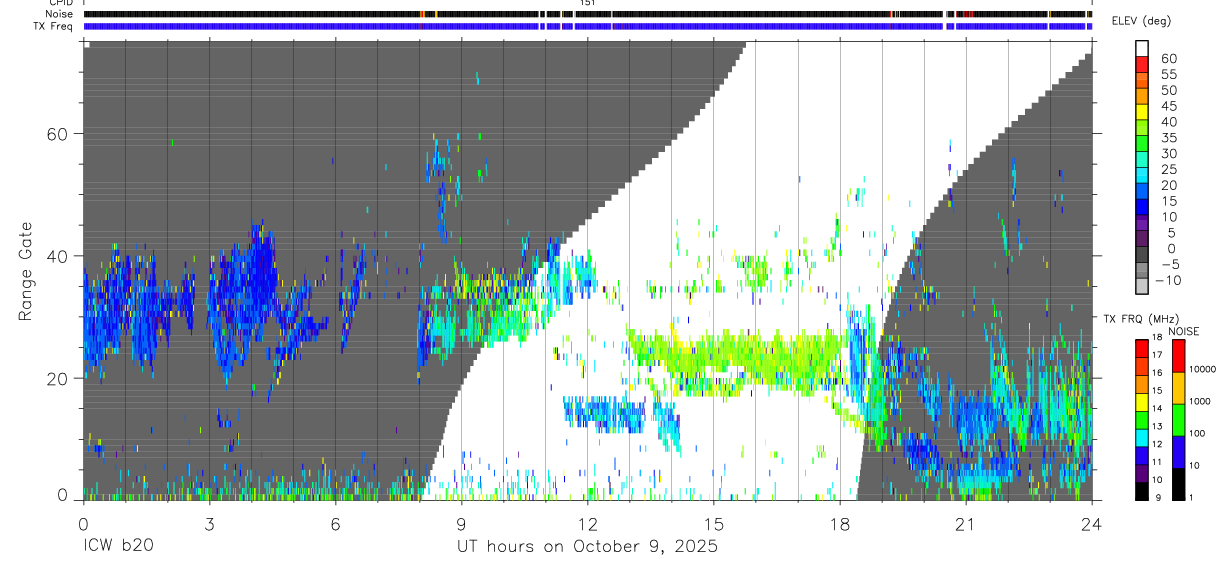Select the purple swatch in TX FRQ colorbar

(1141, 473)
